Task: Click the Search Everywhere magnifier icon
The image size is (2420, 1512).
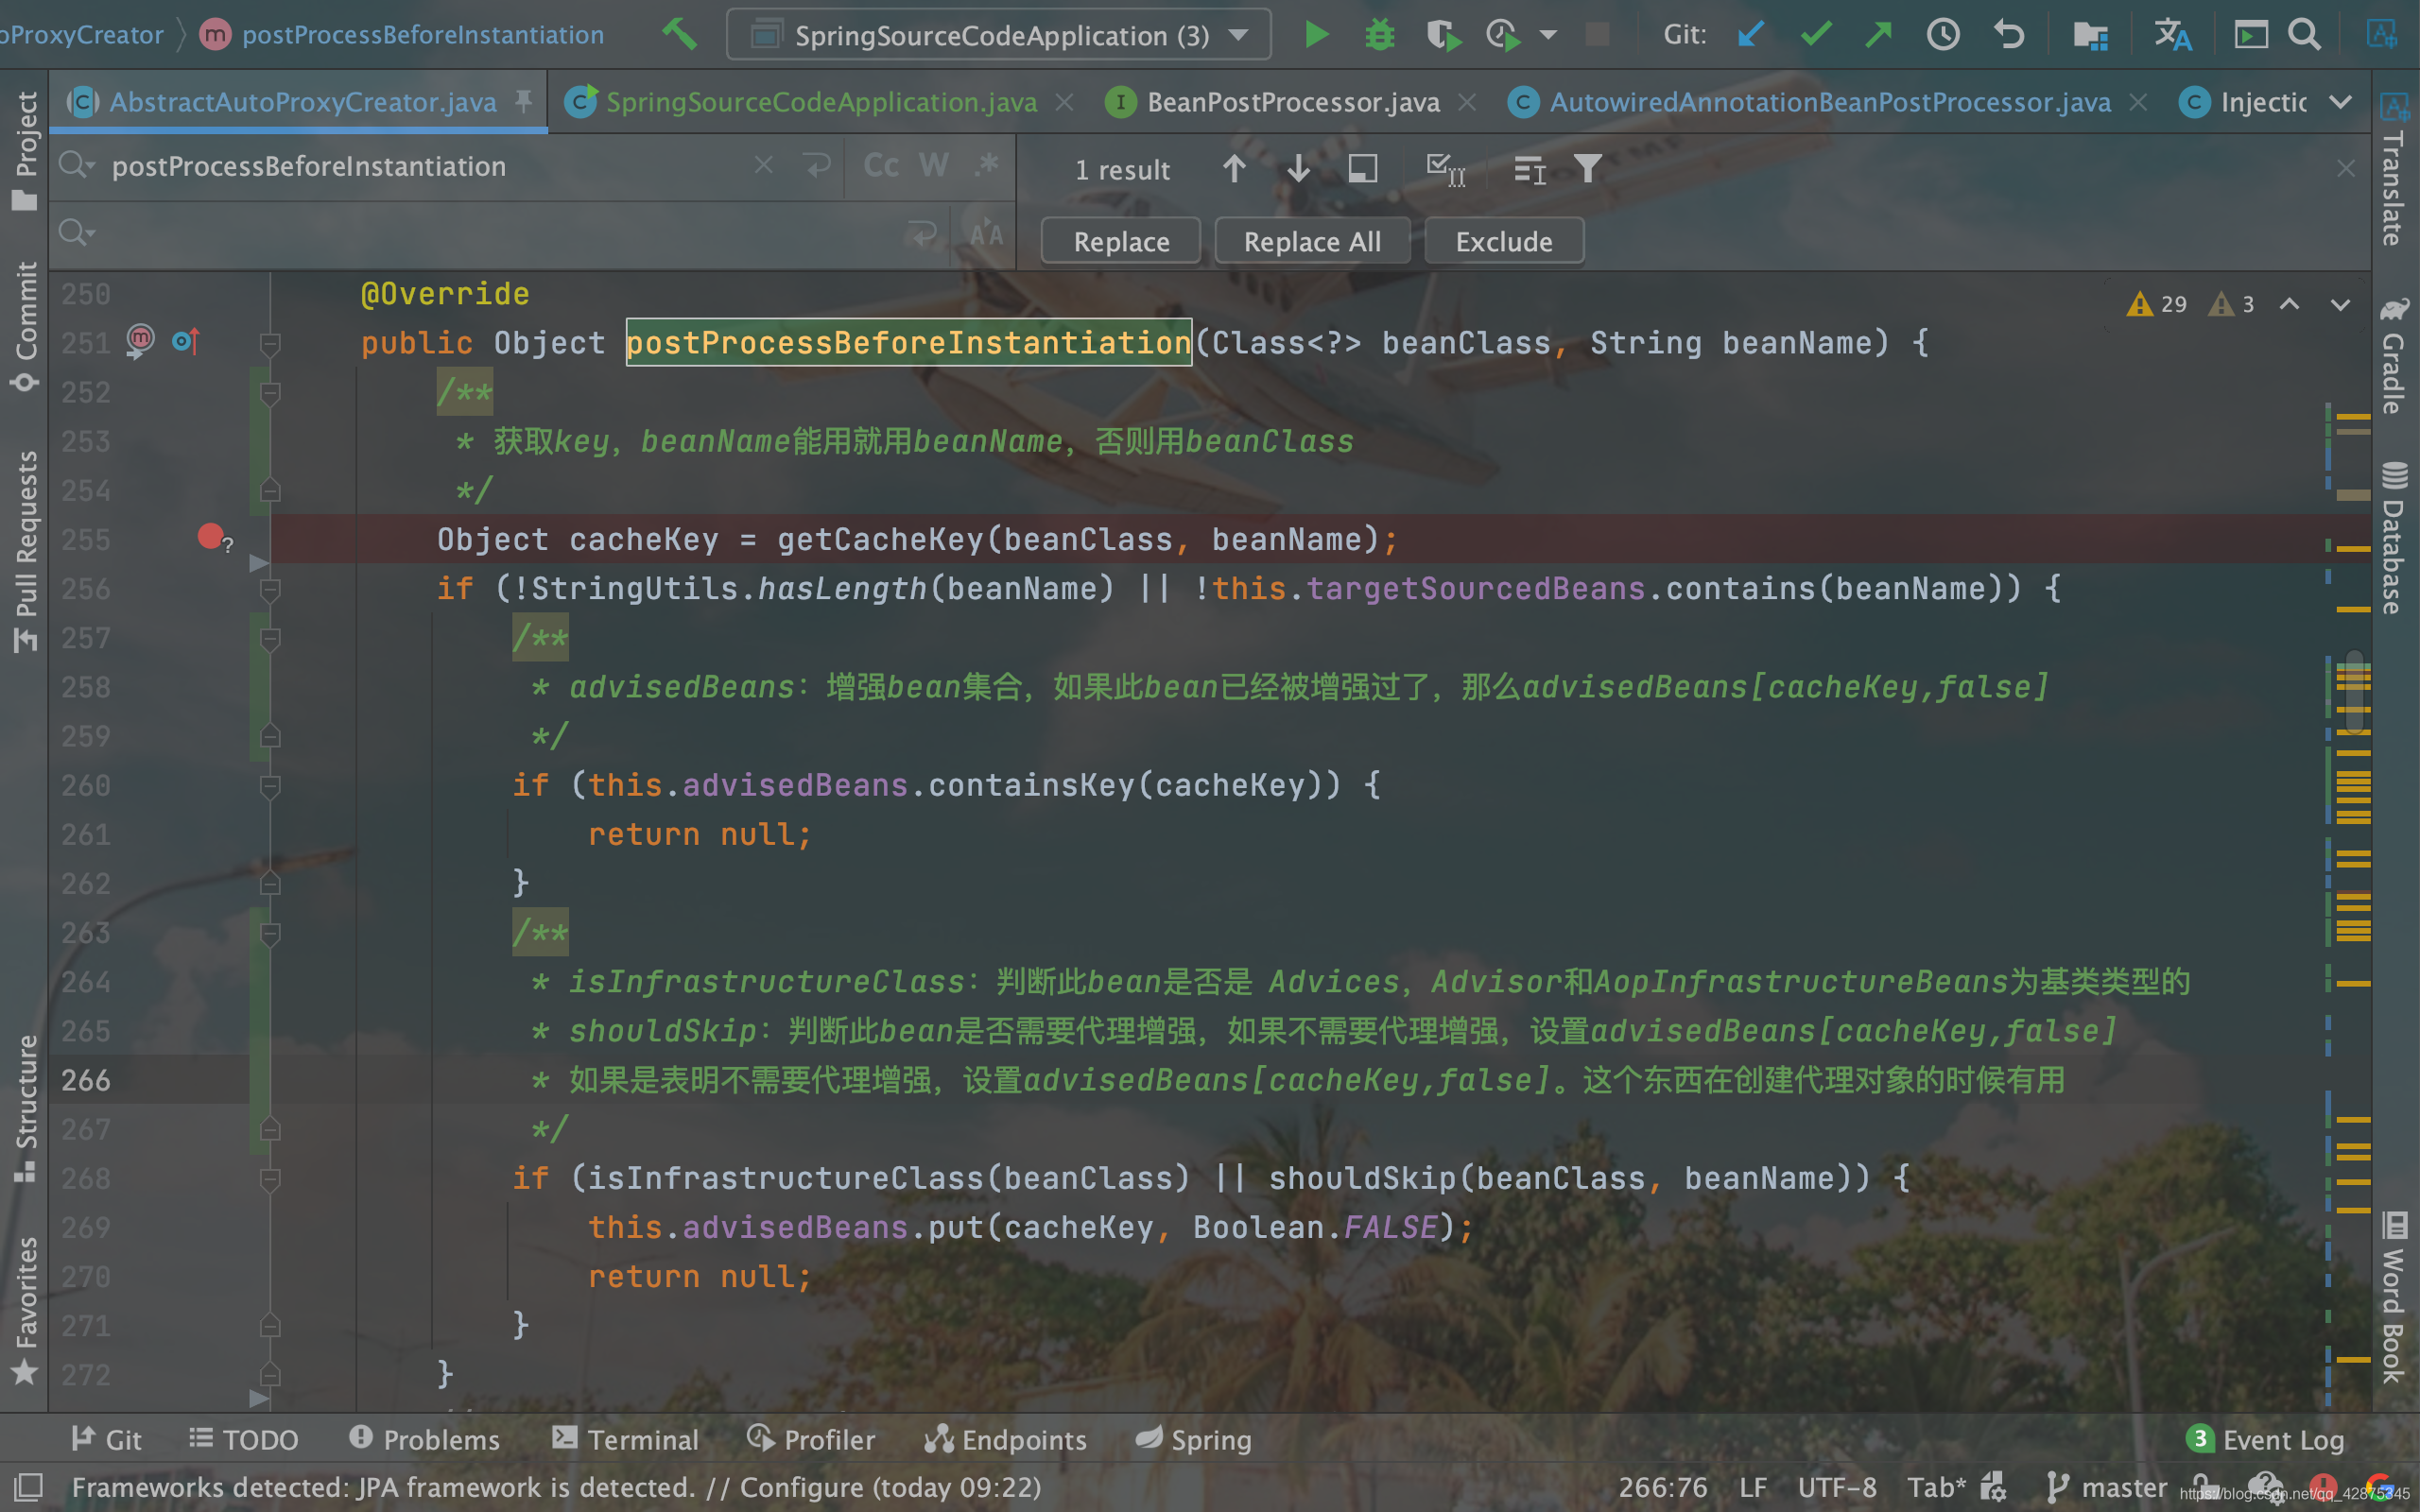Action: coord(2305,35)
